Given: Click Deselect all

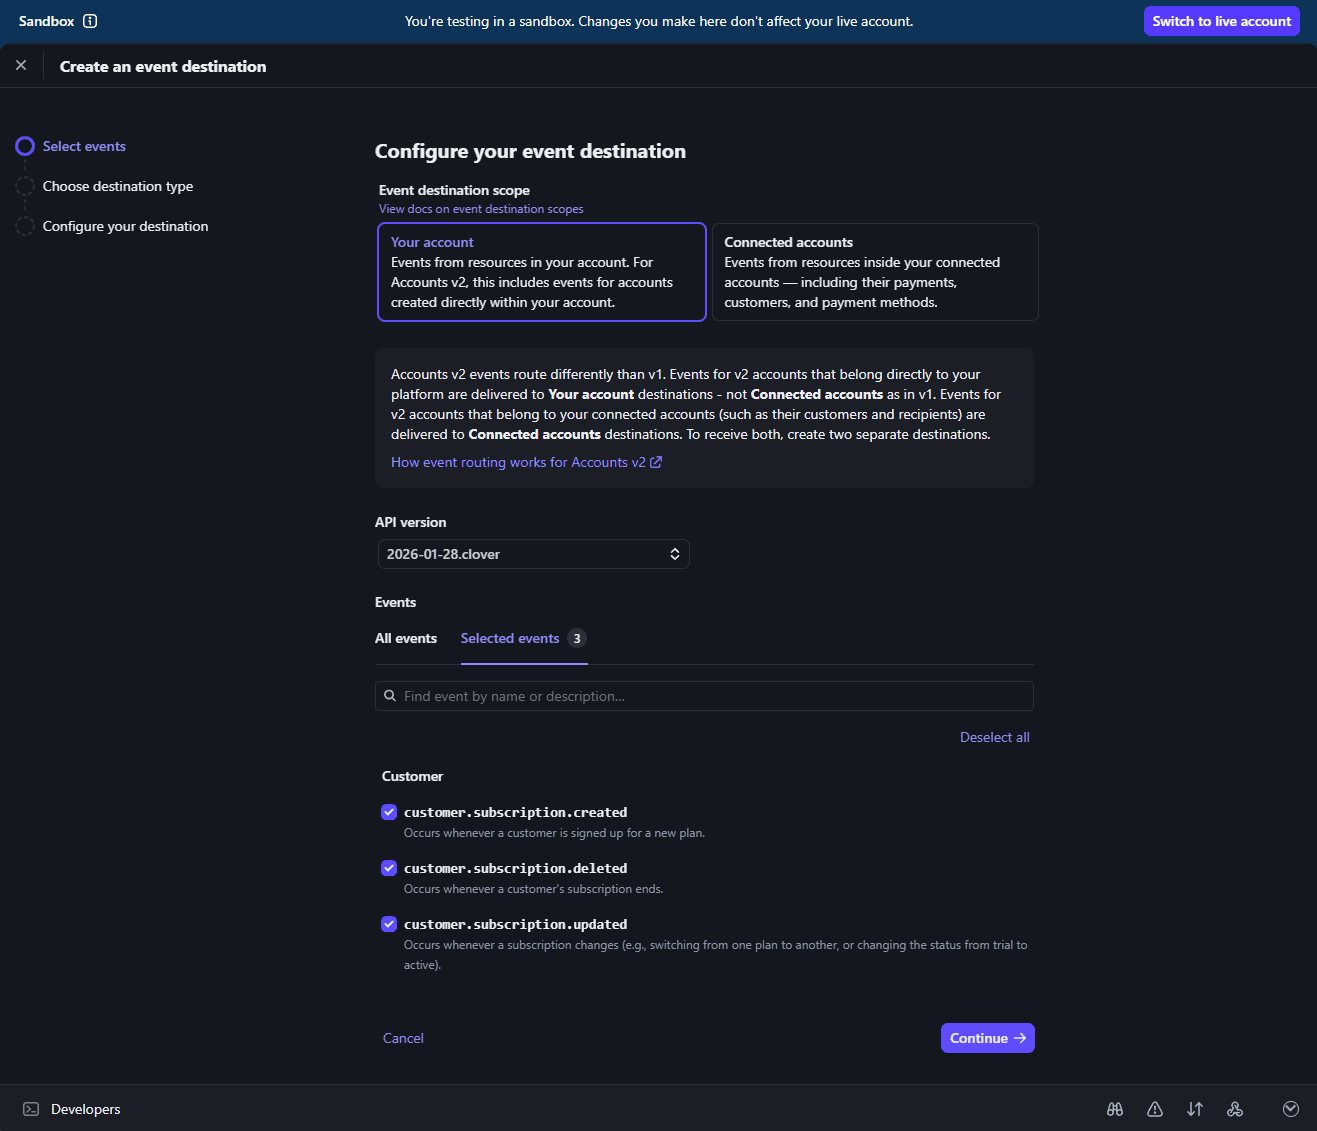Looking at the screenshot, I should click(995, 737).
